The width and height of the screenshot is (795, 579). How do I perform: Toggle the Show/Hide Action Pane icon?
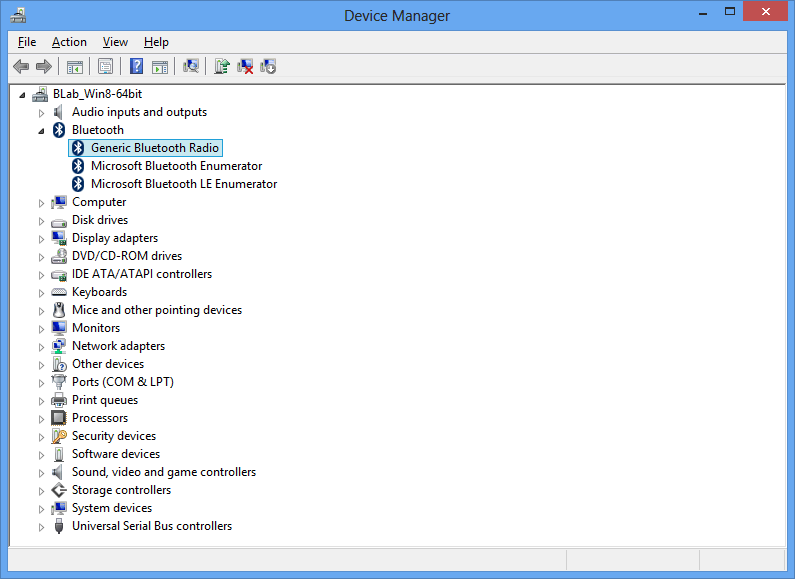point(160,66)
